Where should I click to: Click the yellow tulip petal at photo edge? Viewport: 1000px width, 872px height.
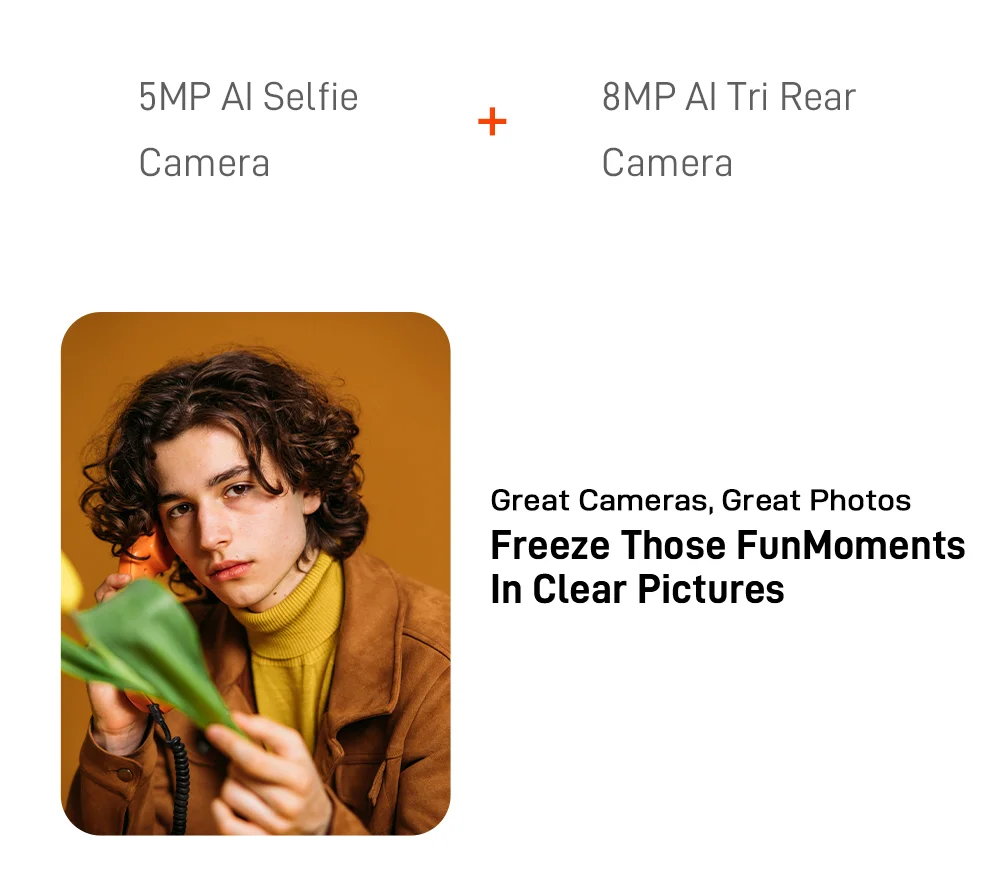pyautogui.click(x=70, y=582)
